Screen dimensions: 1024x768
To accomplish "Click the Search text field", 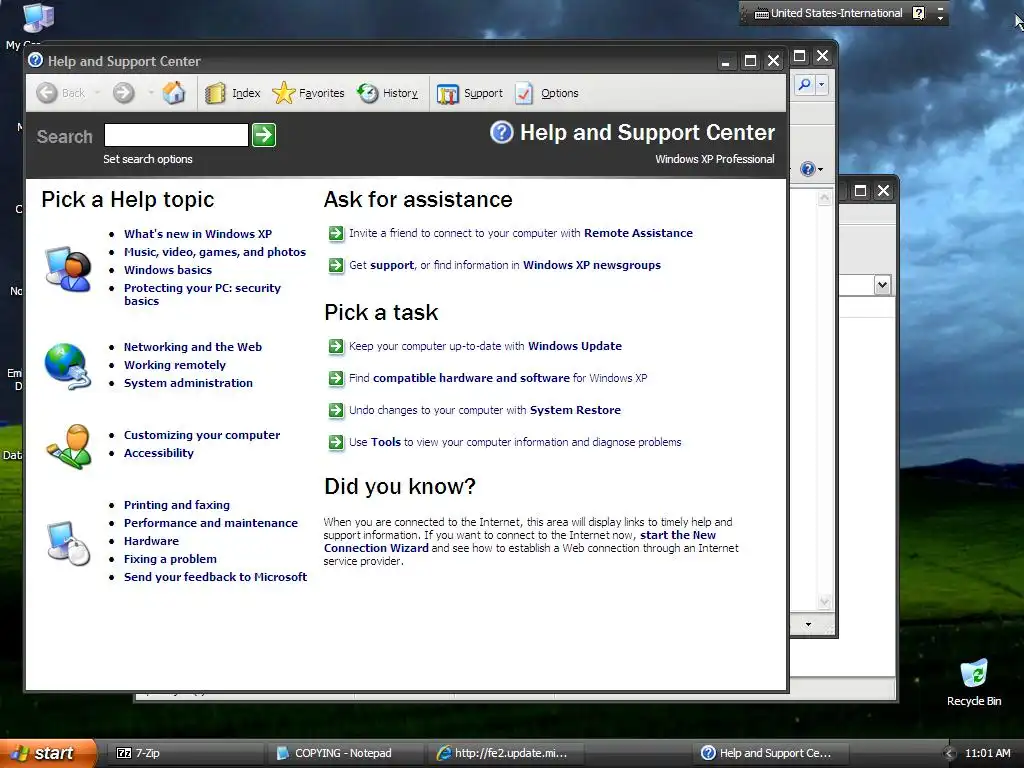I will pyautogui.click(x=176, y=135).
